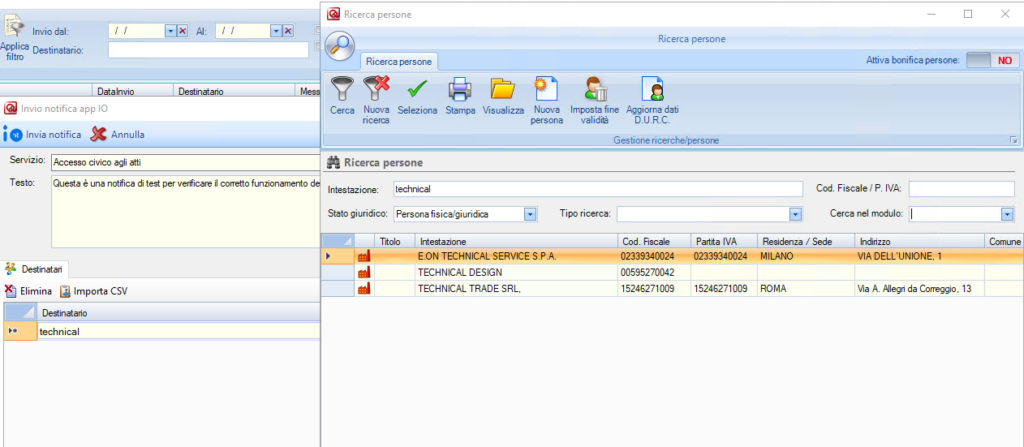Click the Comune column header

(x=1004, y=241)
